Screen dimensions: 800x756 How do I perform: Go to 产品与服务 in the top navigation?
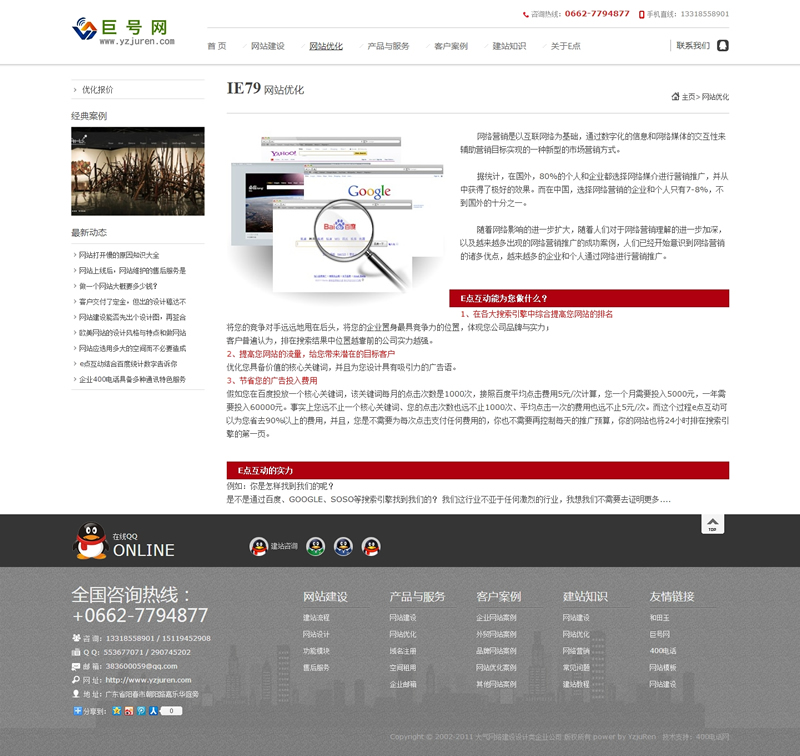point(388,46)
